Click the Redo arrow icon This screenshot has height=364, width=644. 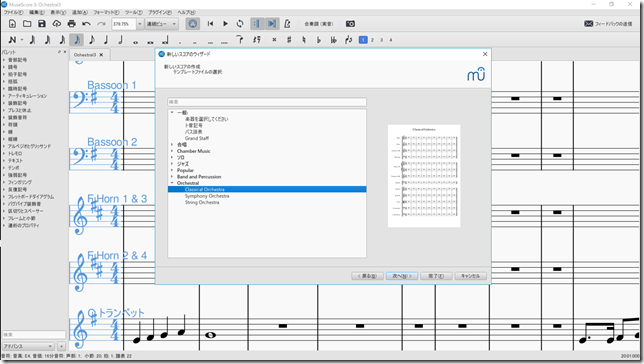point(101,24)
